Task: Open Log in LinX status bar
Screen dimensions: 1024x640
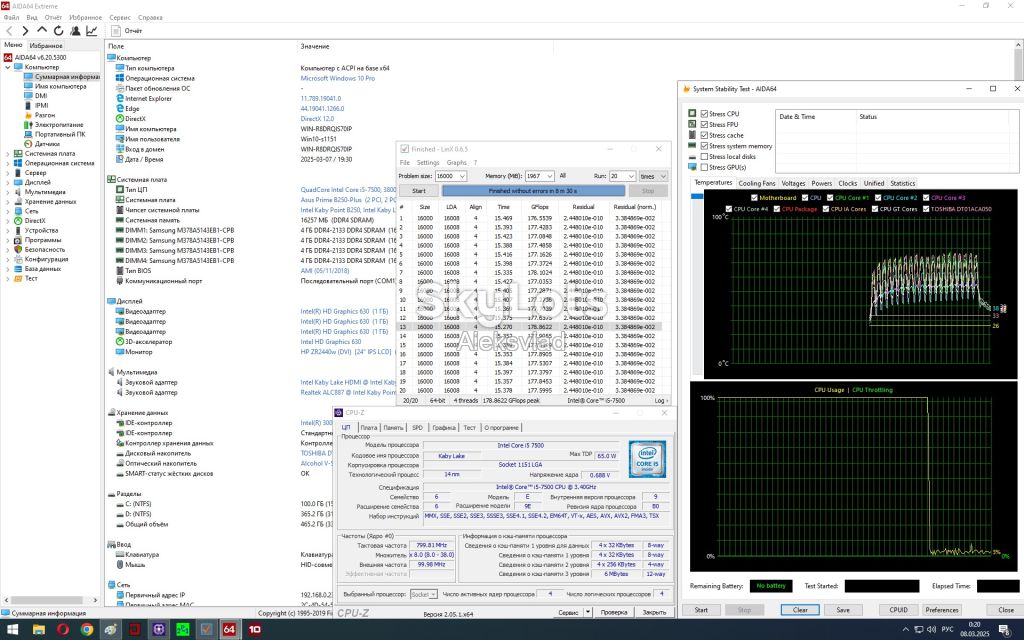Action: (661, 400)
